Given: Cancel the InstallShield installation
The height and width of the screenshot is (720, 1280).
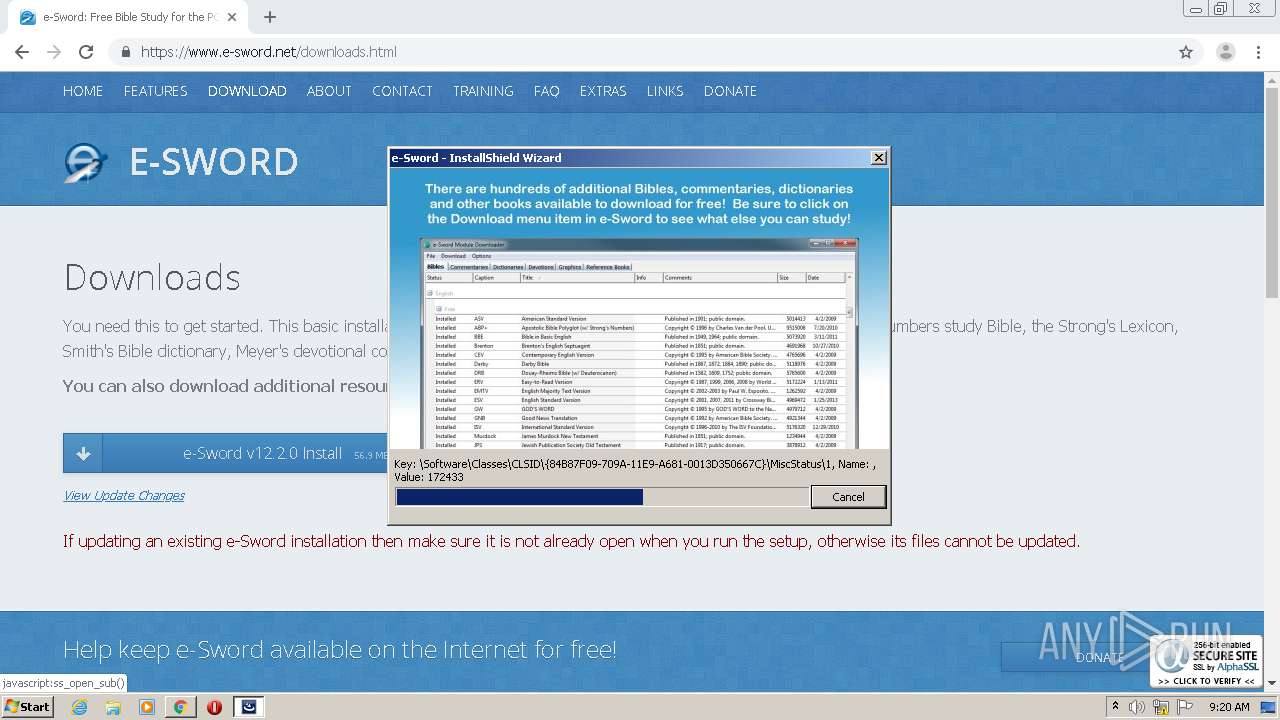Looking at the screenshot, I should point(848,497).
